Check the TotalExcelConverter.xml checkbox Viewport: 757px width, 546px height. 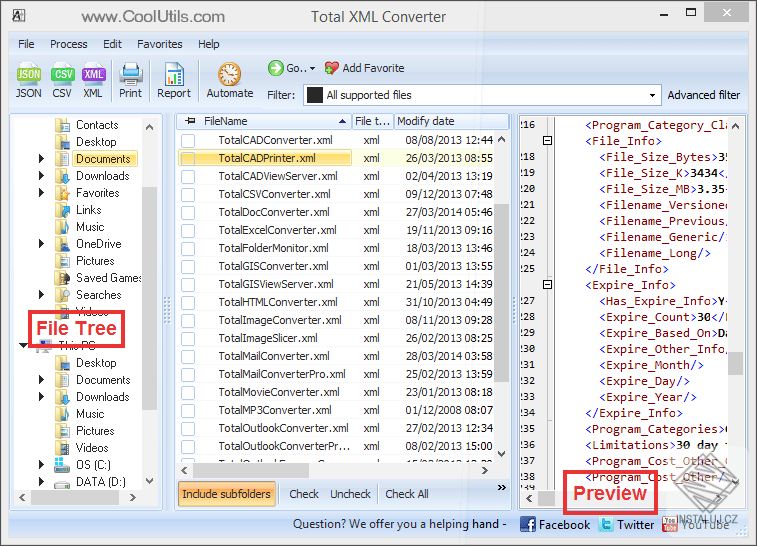pyautogui.click(x=188, y=230)
